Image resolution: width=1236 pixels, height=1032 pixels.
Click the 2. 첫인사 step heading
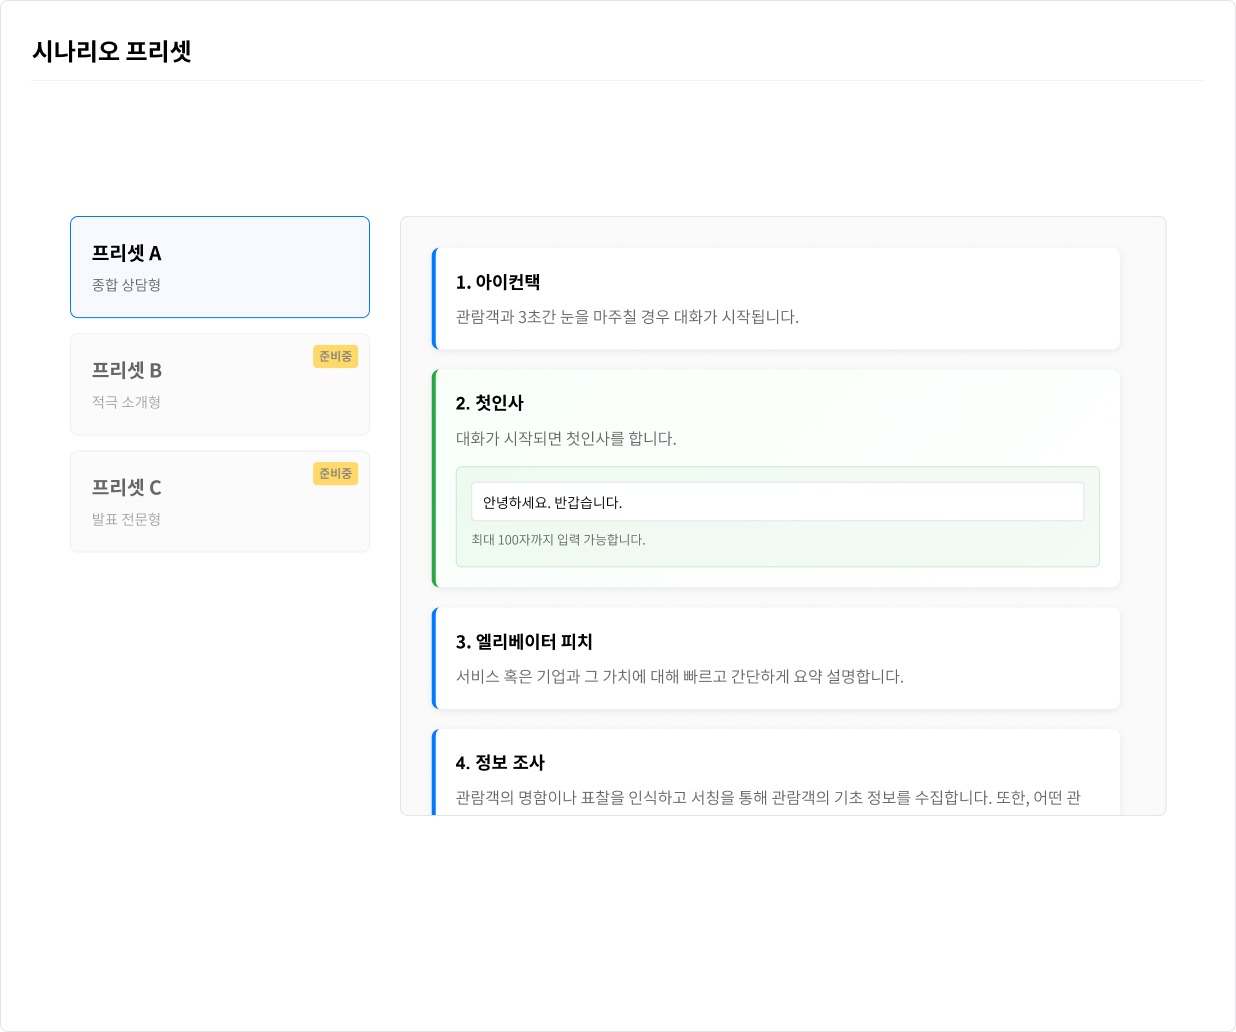click(489, 403)
